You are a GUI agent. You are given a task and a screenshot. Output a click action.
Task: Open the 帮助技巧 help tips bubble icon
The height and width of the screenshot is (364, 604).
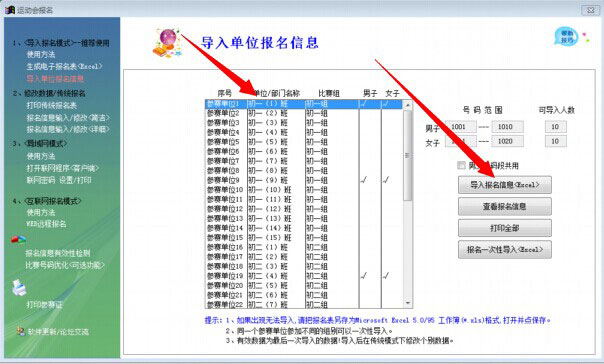pos(566,37)
